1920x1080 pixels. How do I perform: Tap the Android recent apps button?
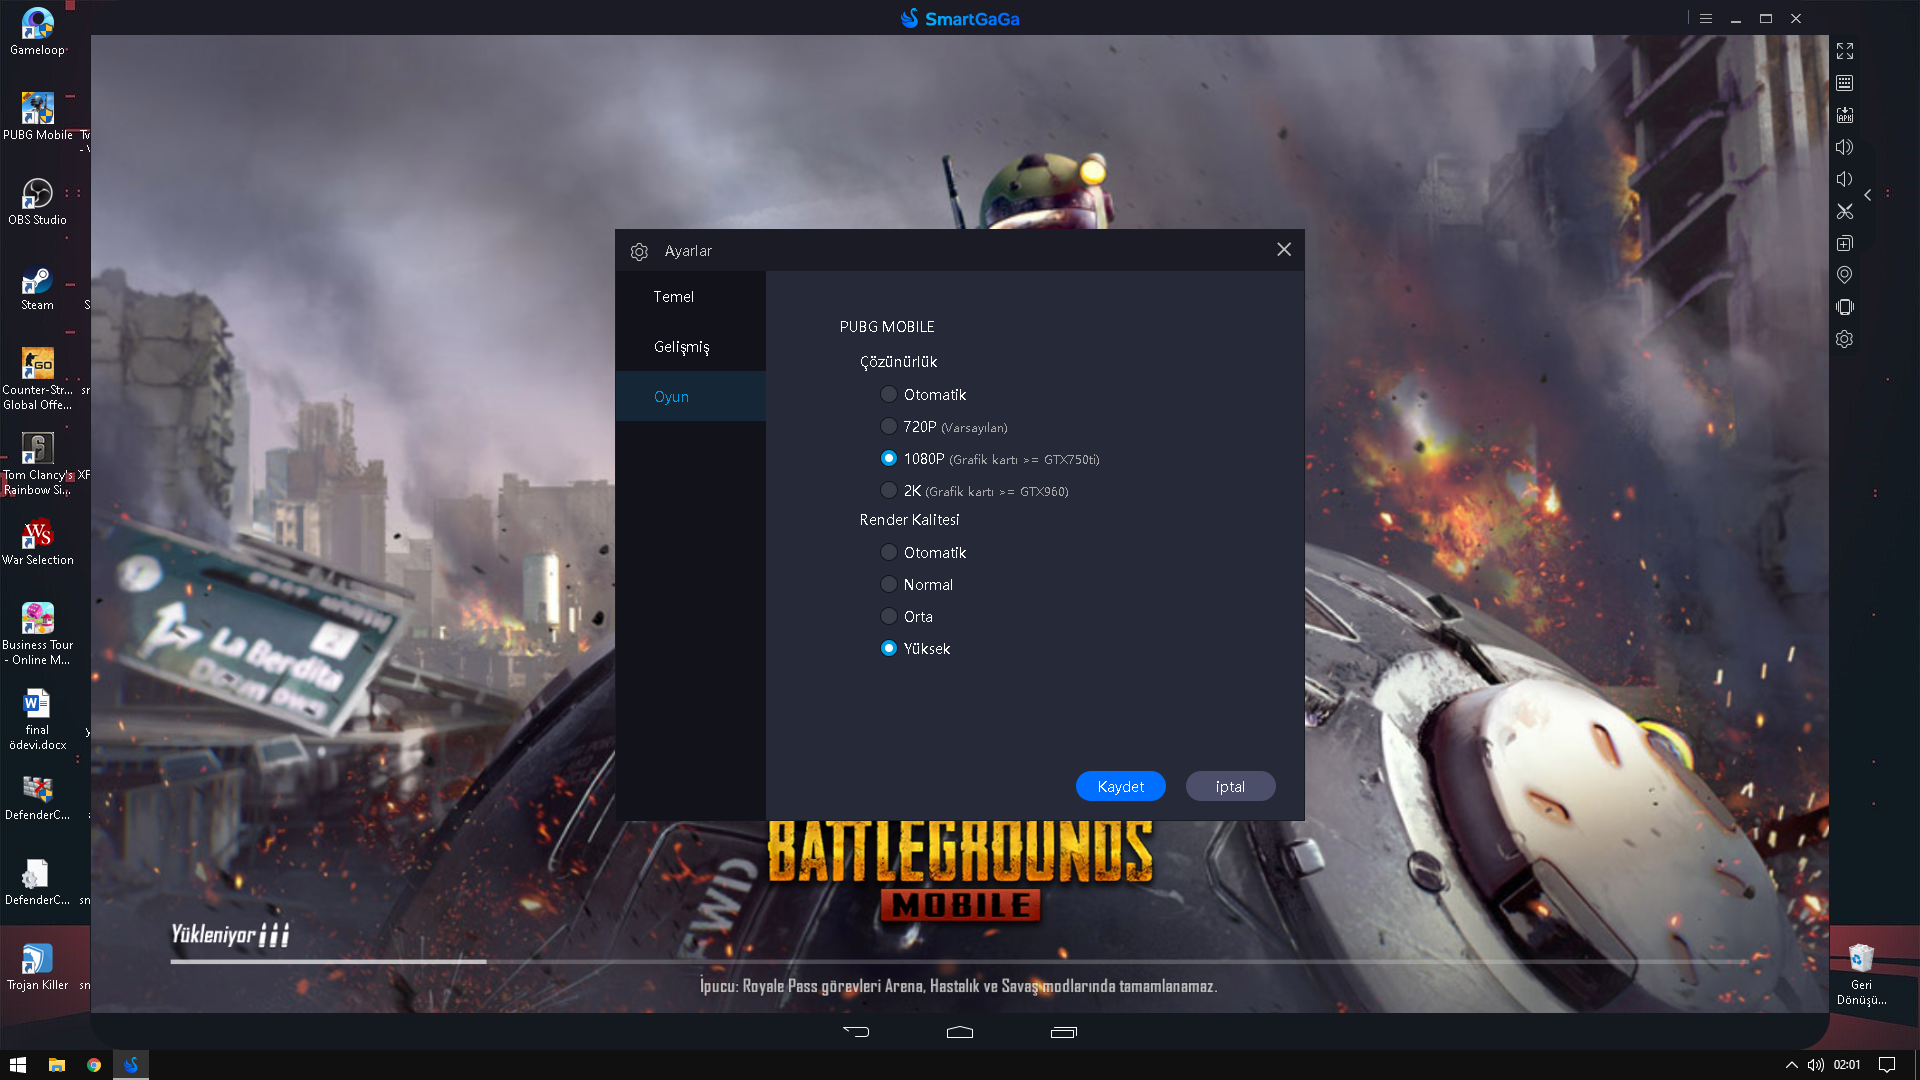(x=1064, y=1032)
